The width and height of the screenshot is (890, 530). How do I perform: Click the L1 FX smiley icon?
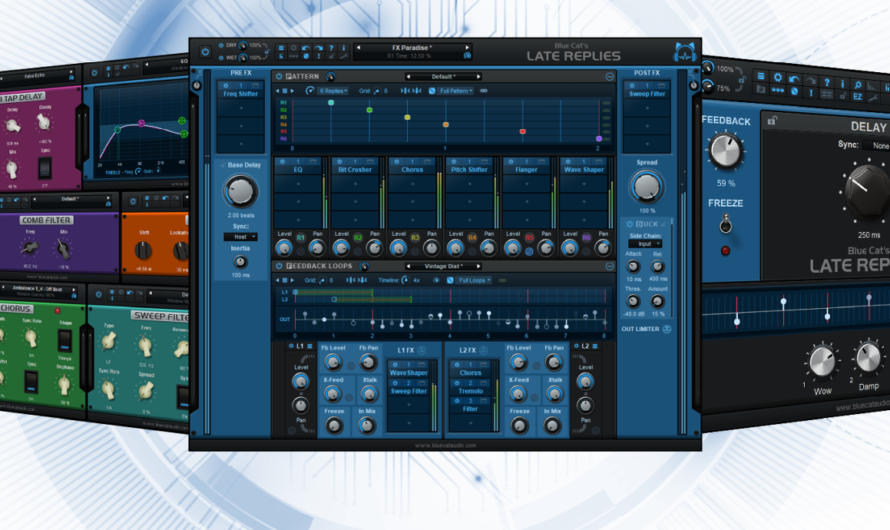coord(422,351)
